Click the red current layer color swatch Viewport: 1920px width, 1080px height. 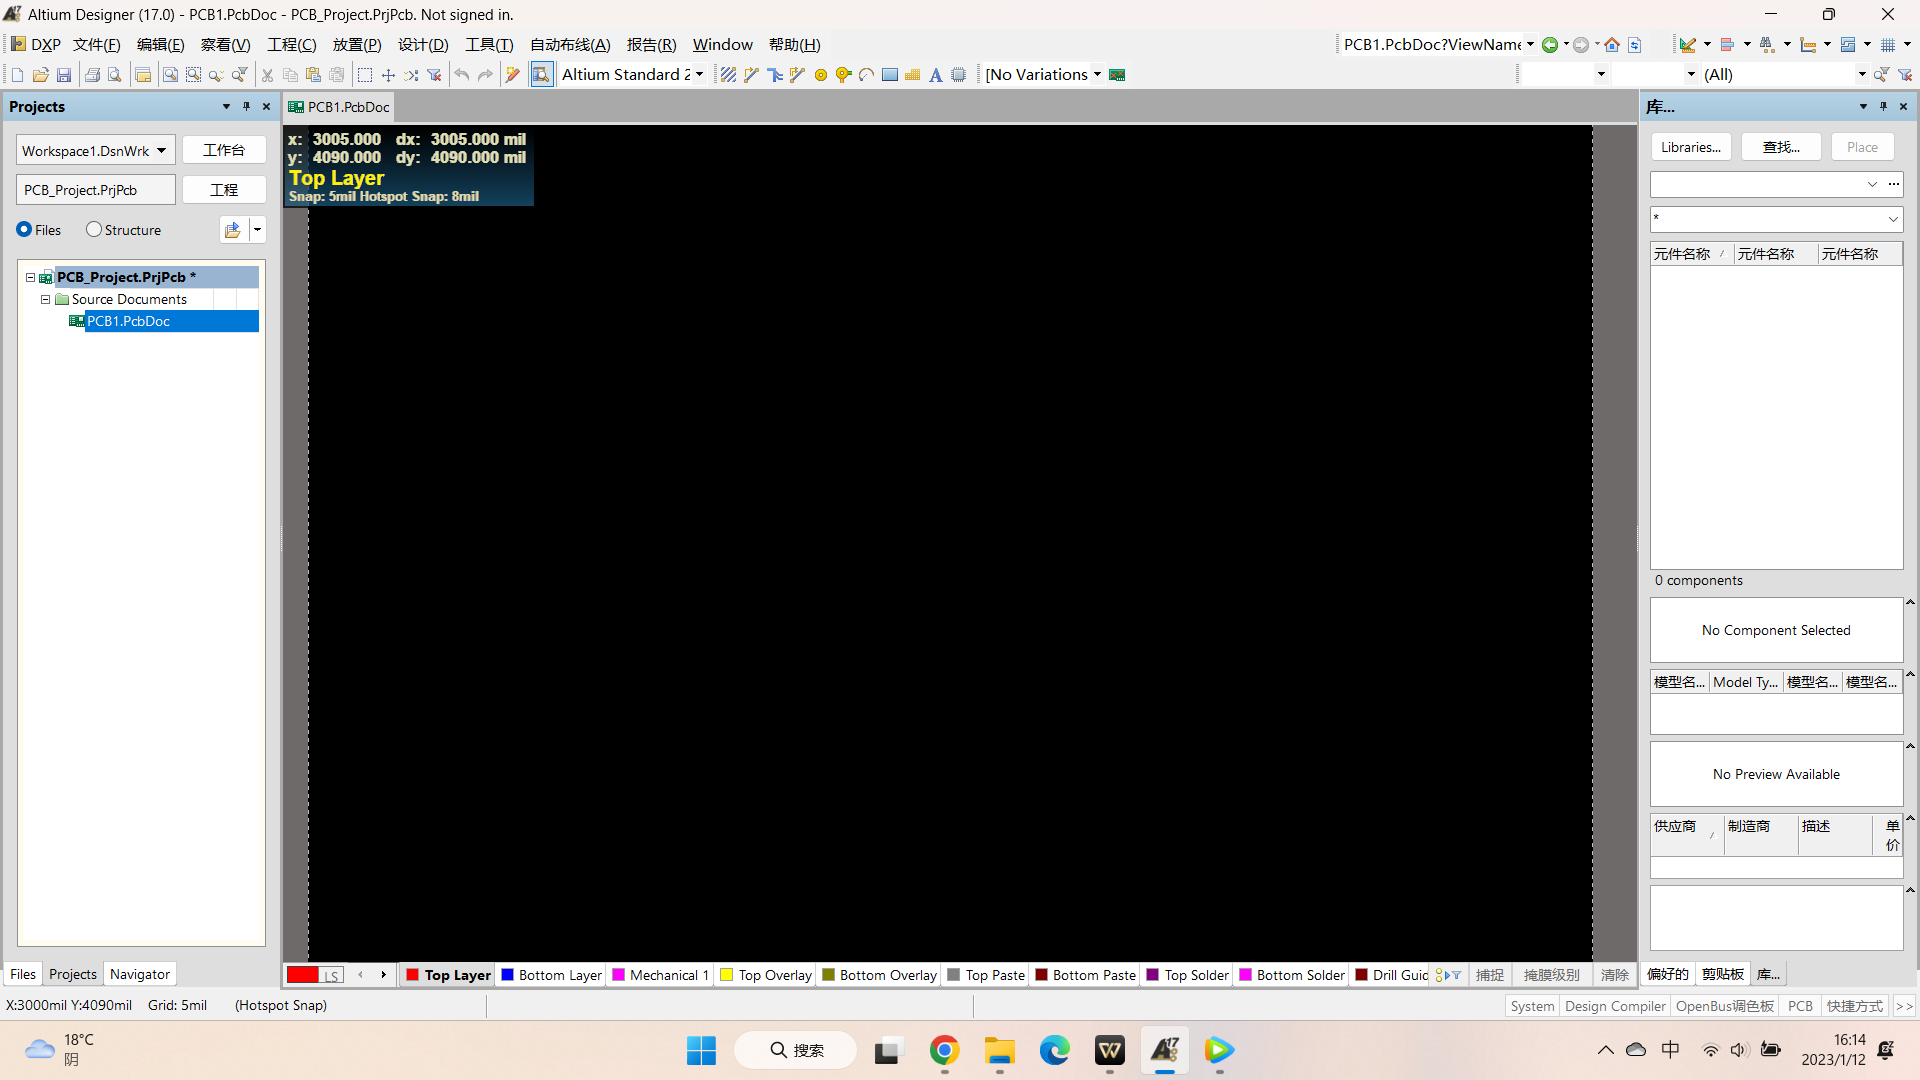302,975
